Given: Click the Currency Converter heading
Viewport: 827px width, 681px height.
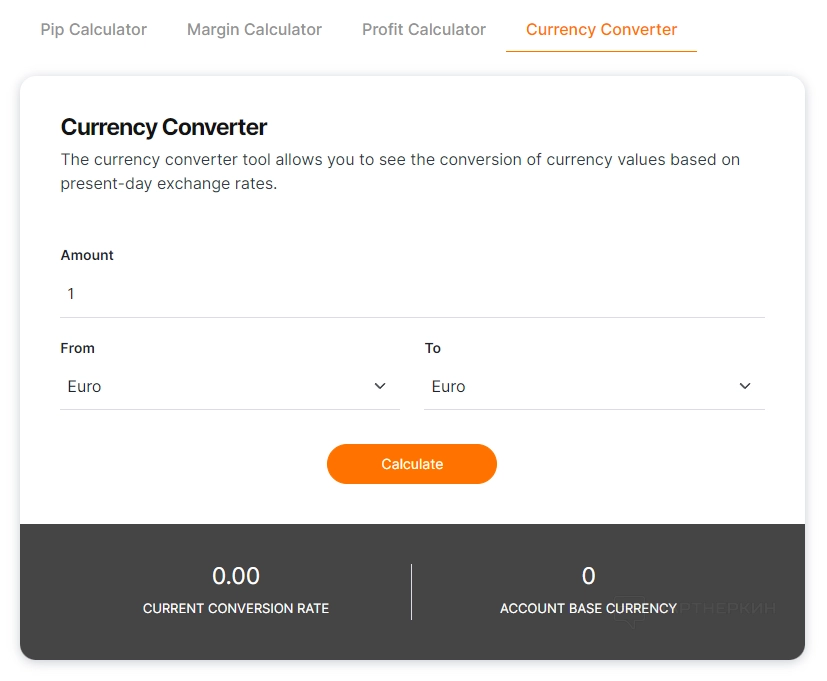Looking at the screenshot, I should [164, 127].
